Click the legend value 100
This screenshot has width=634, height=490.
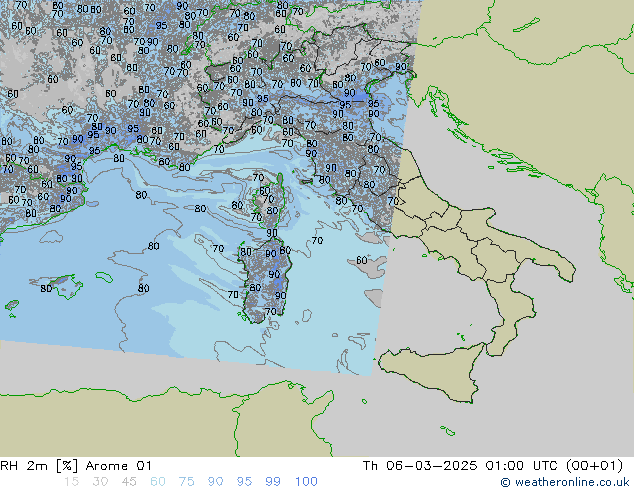tap(306, 482)
